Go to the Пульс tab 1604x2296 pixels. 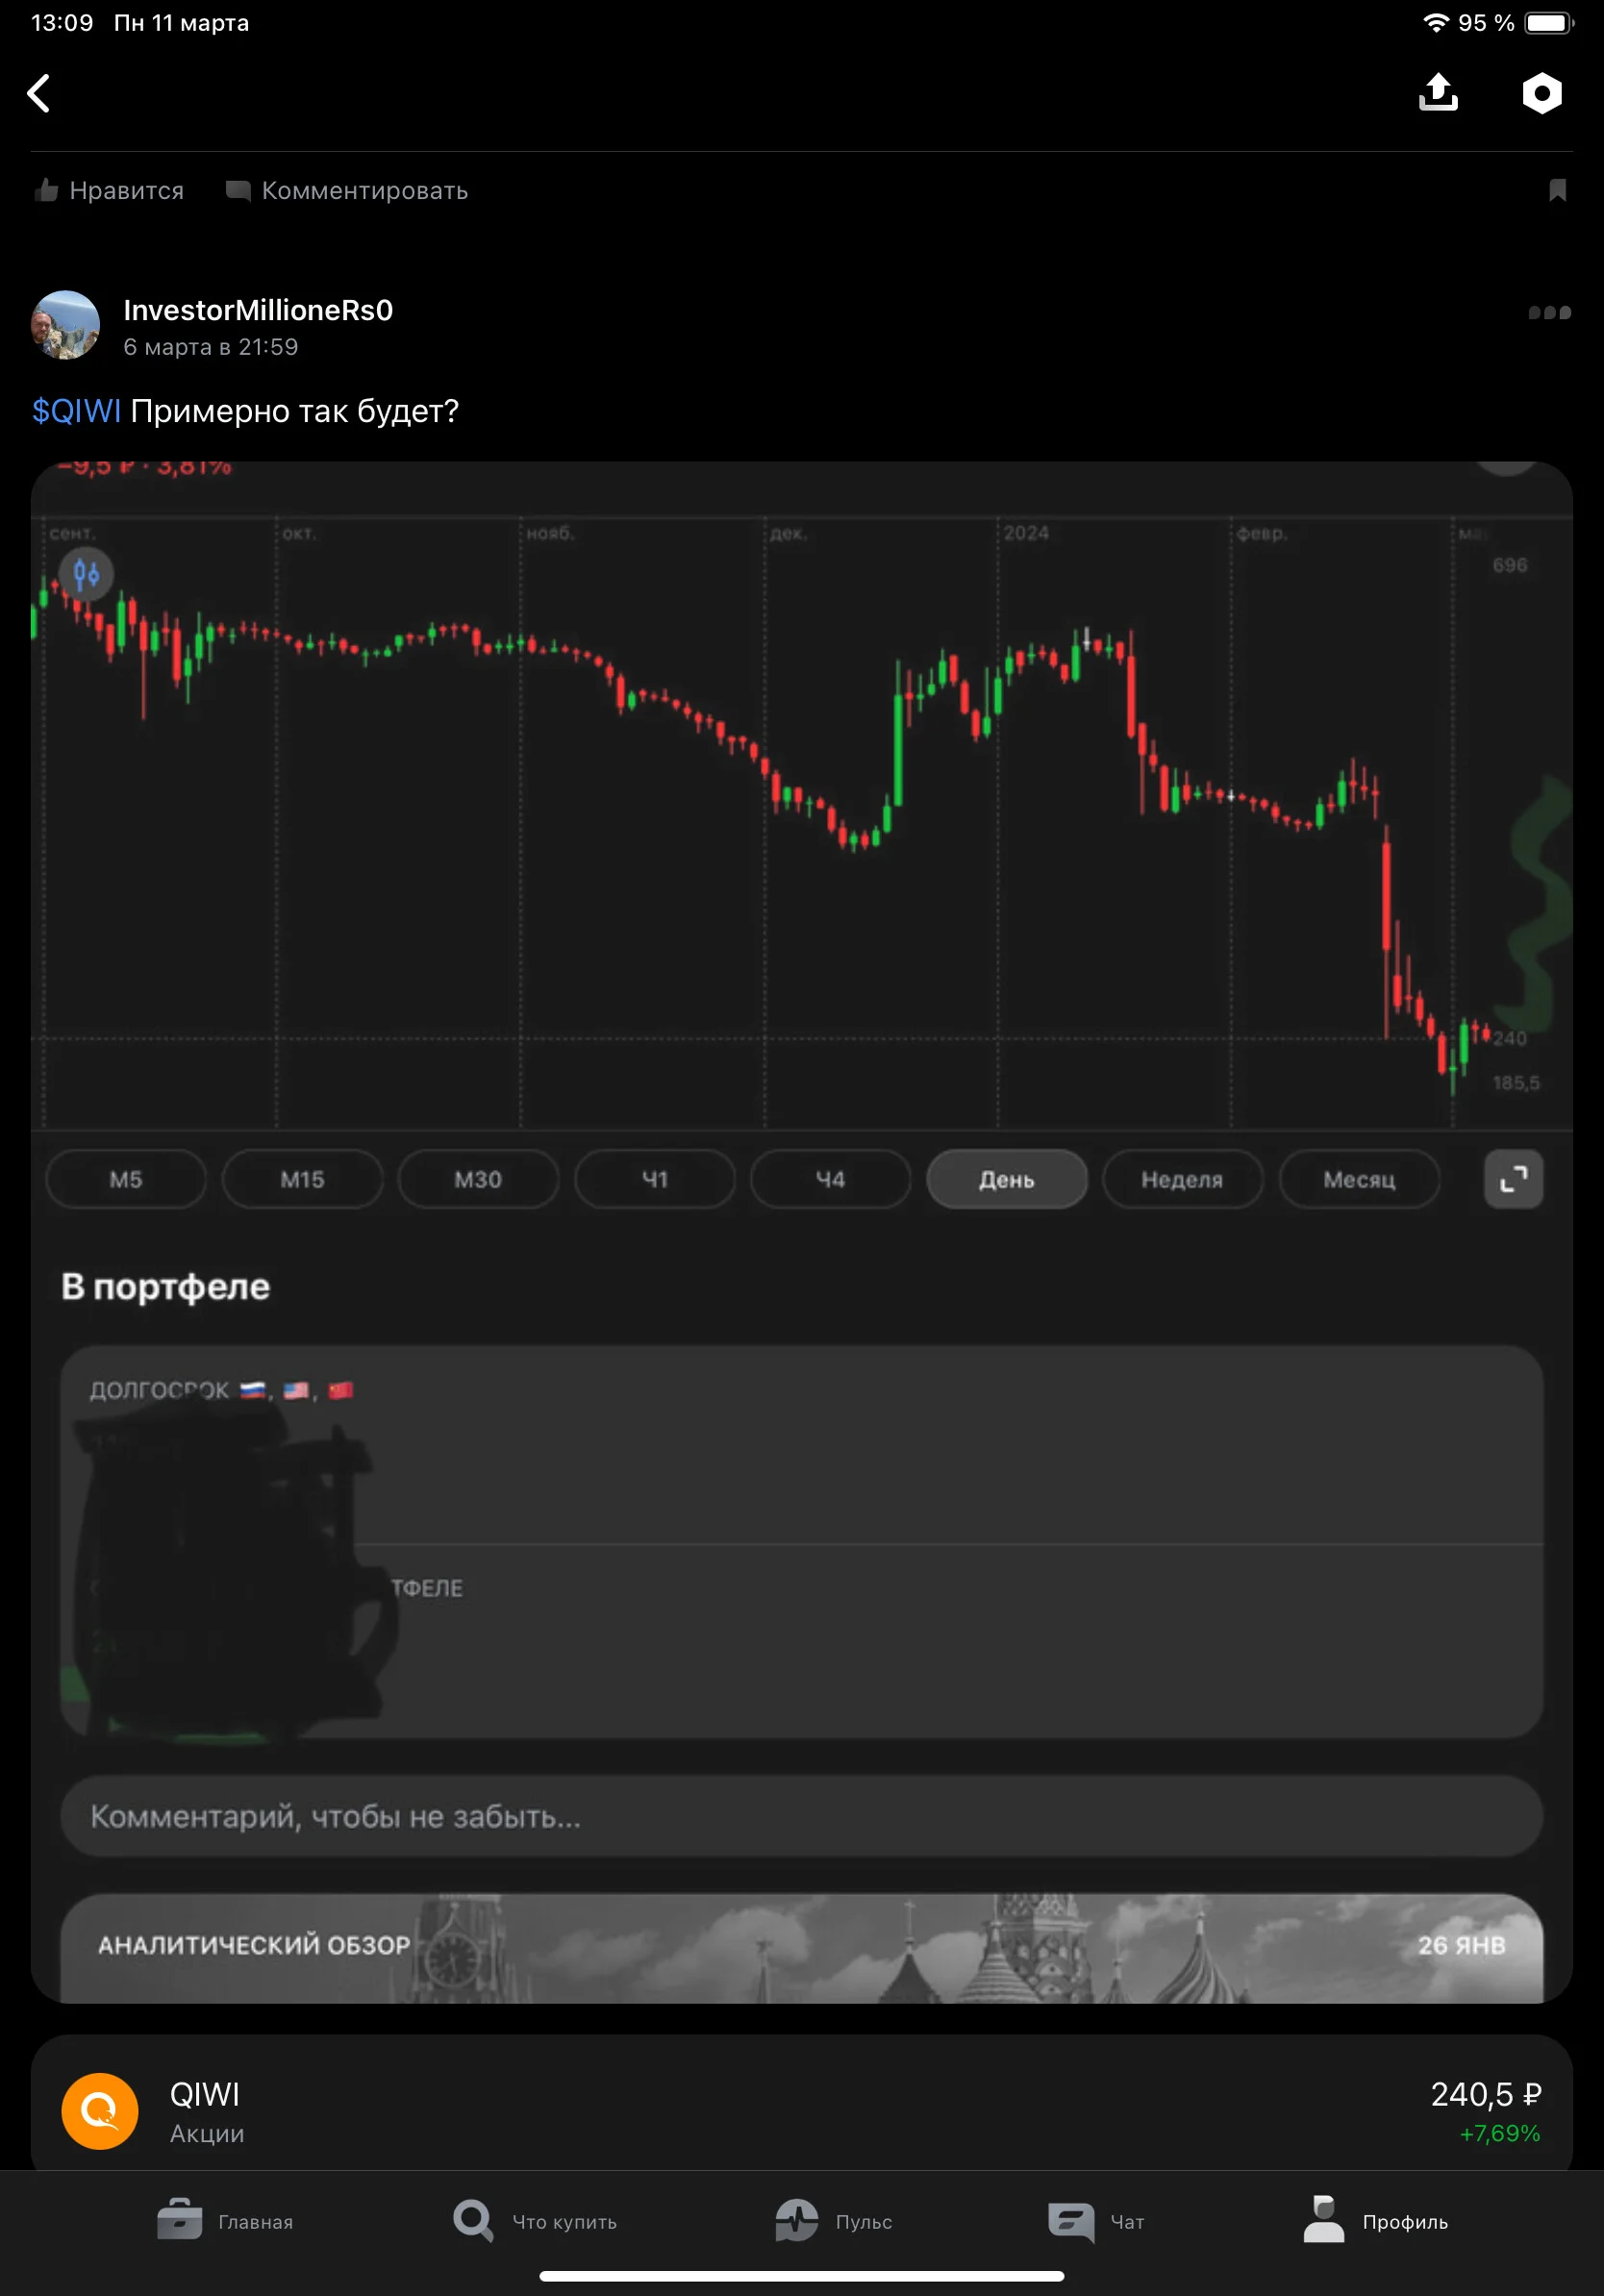[833, 2221]
